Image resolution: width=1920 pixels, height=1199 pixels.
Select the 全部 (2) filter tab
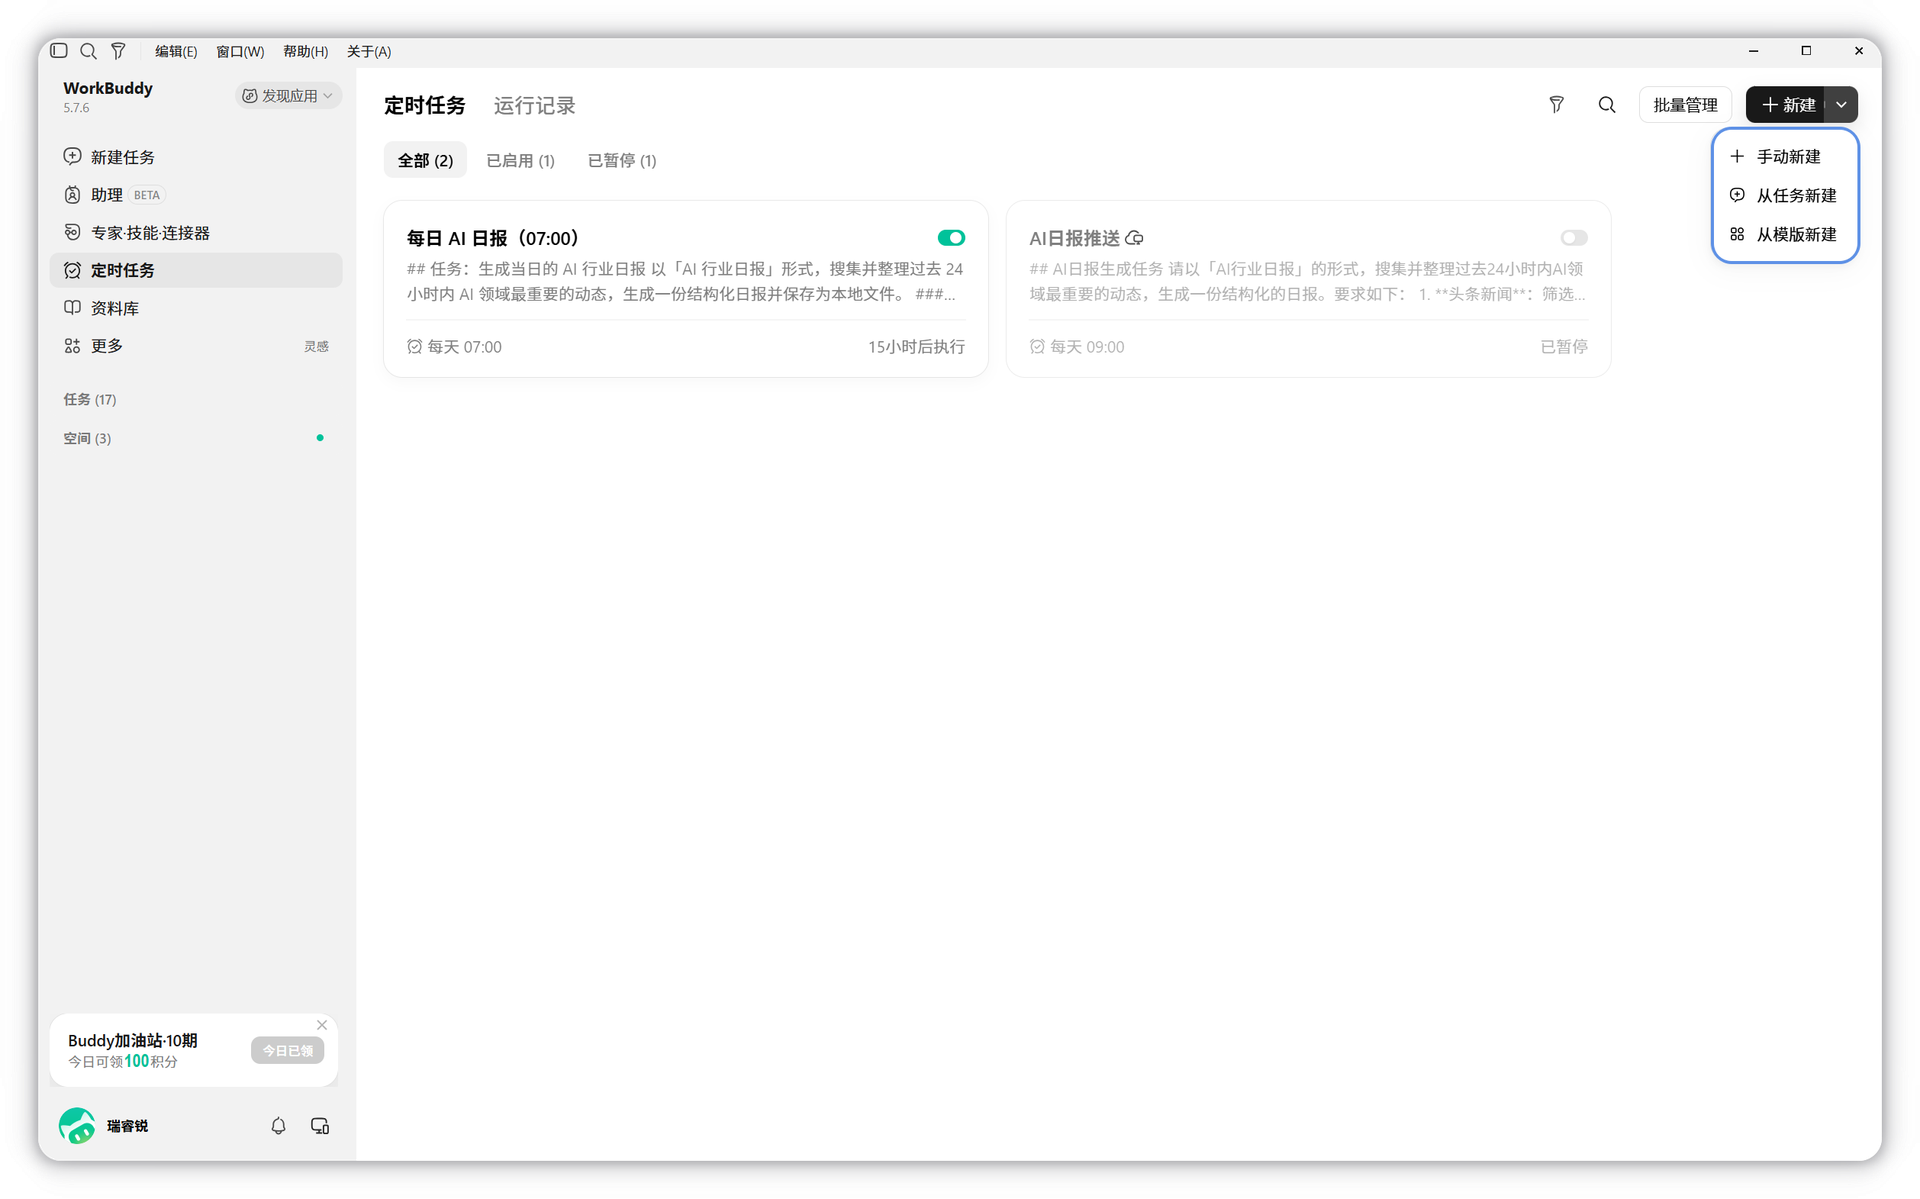coord(425,160)
